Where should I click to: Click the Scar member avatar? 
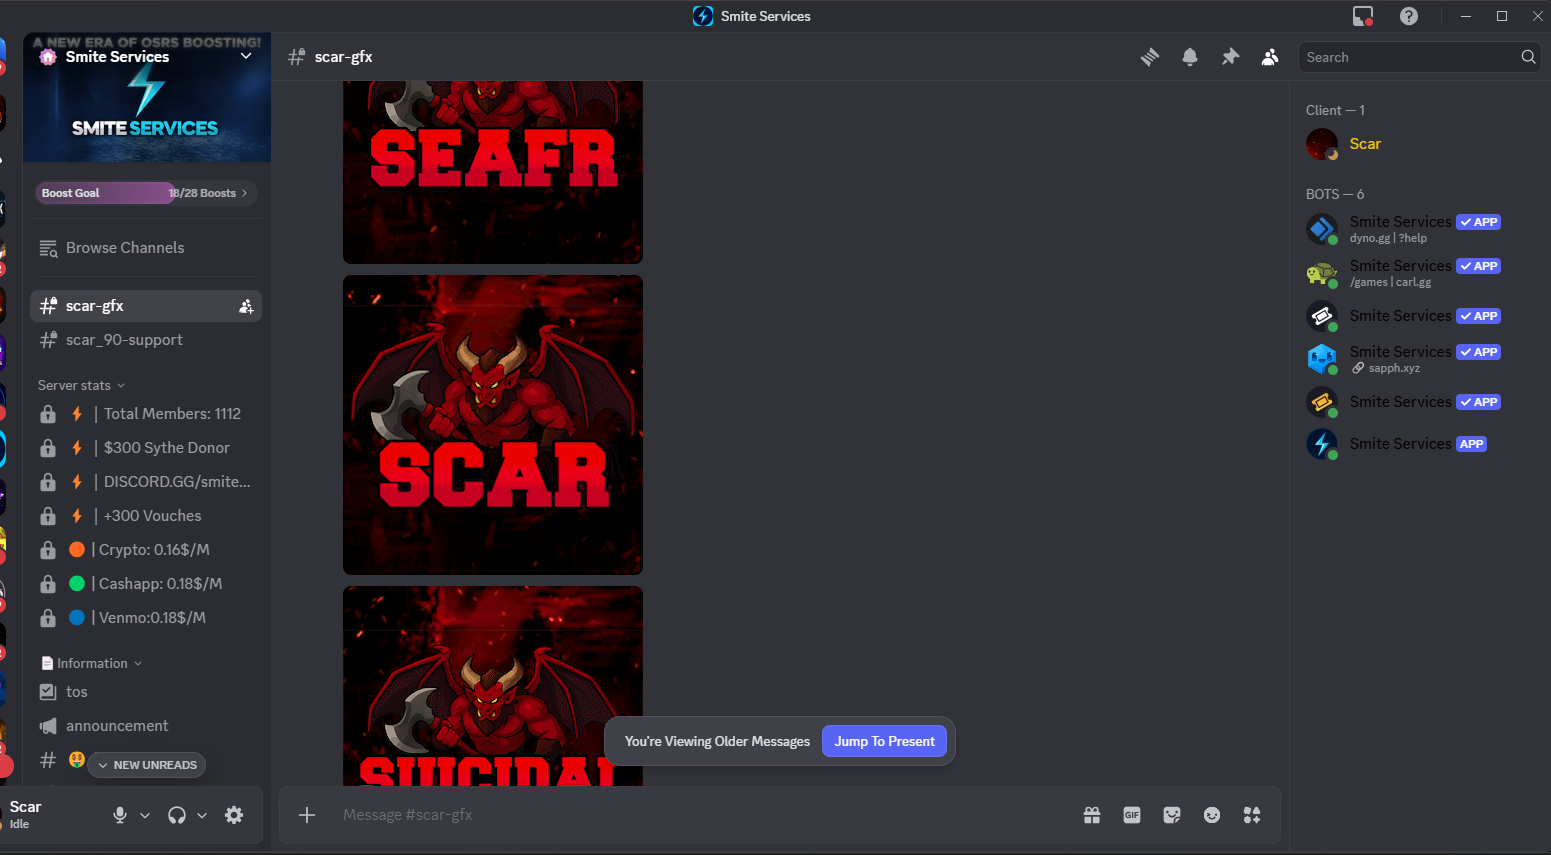click(x=1322, y=144)
